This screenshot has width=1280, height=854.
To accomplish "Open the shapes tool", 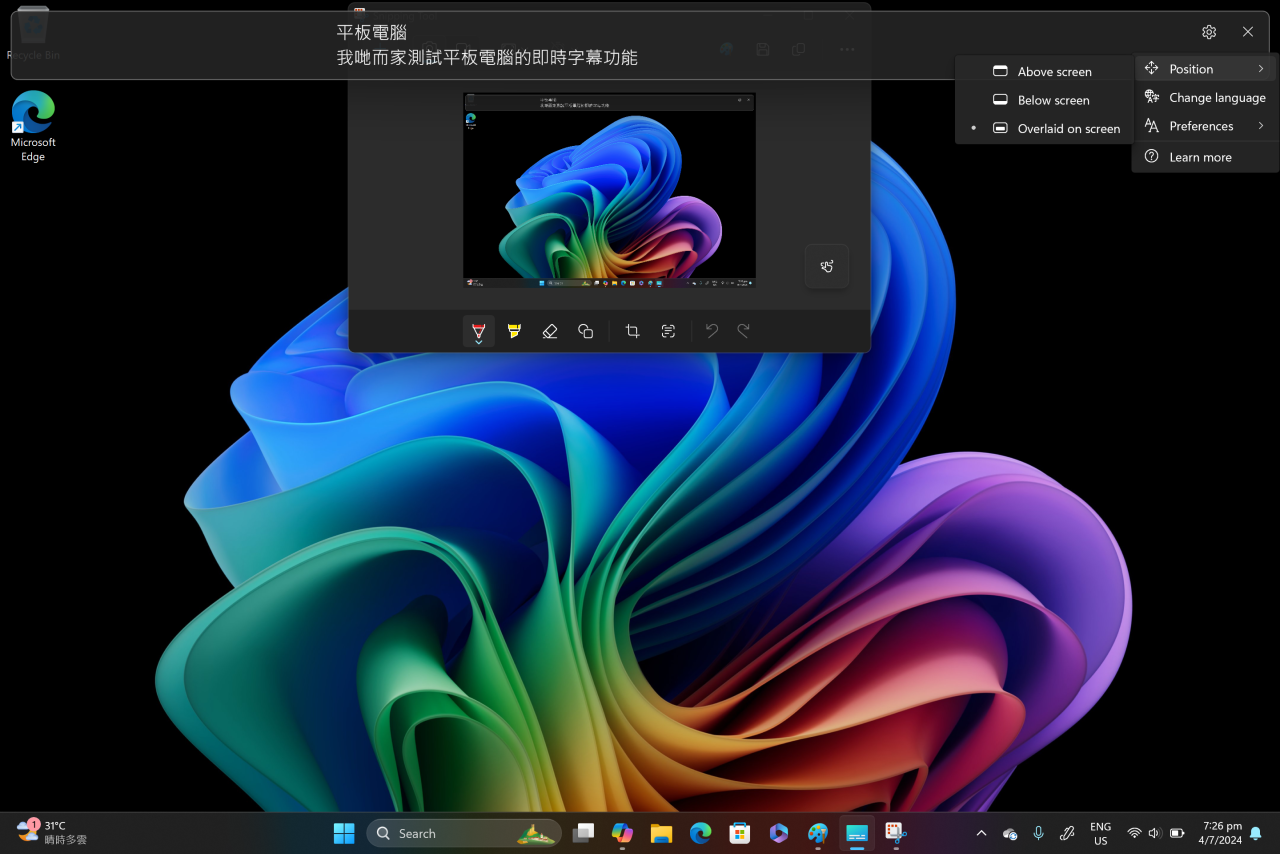I will click(x=585, y=330).
